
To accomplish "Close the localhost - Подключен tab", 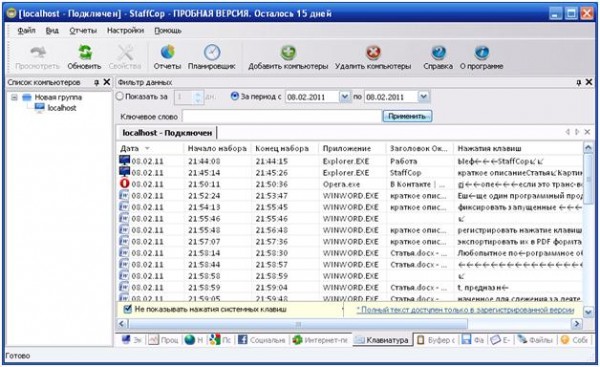I will [x=587, y=132].
